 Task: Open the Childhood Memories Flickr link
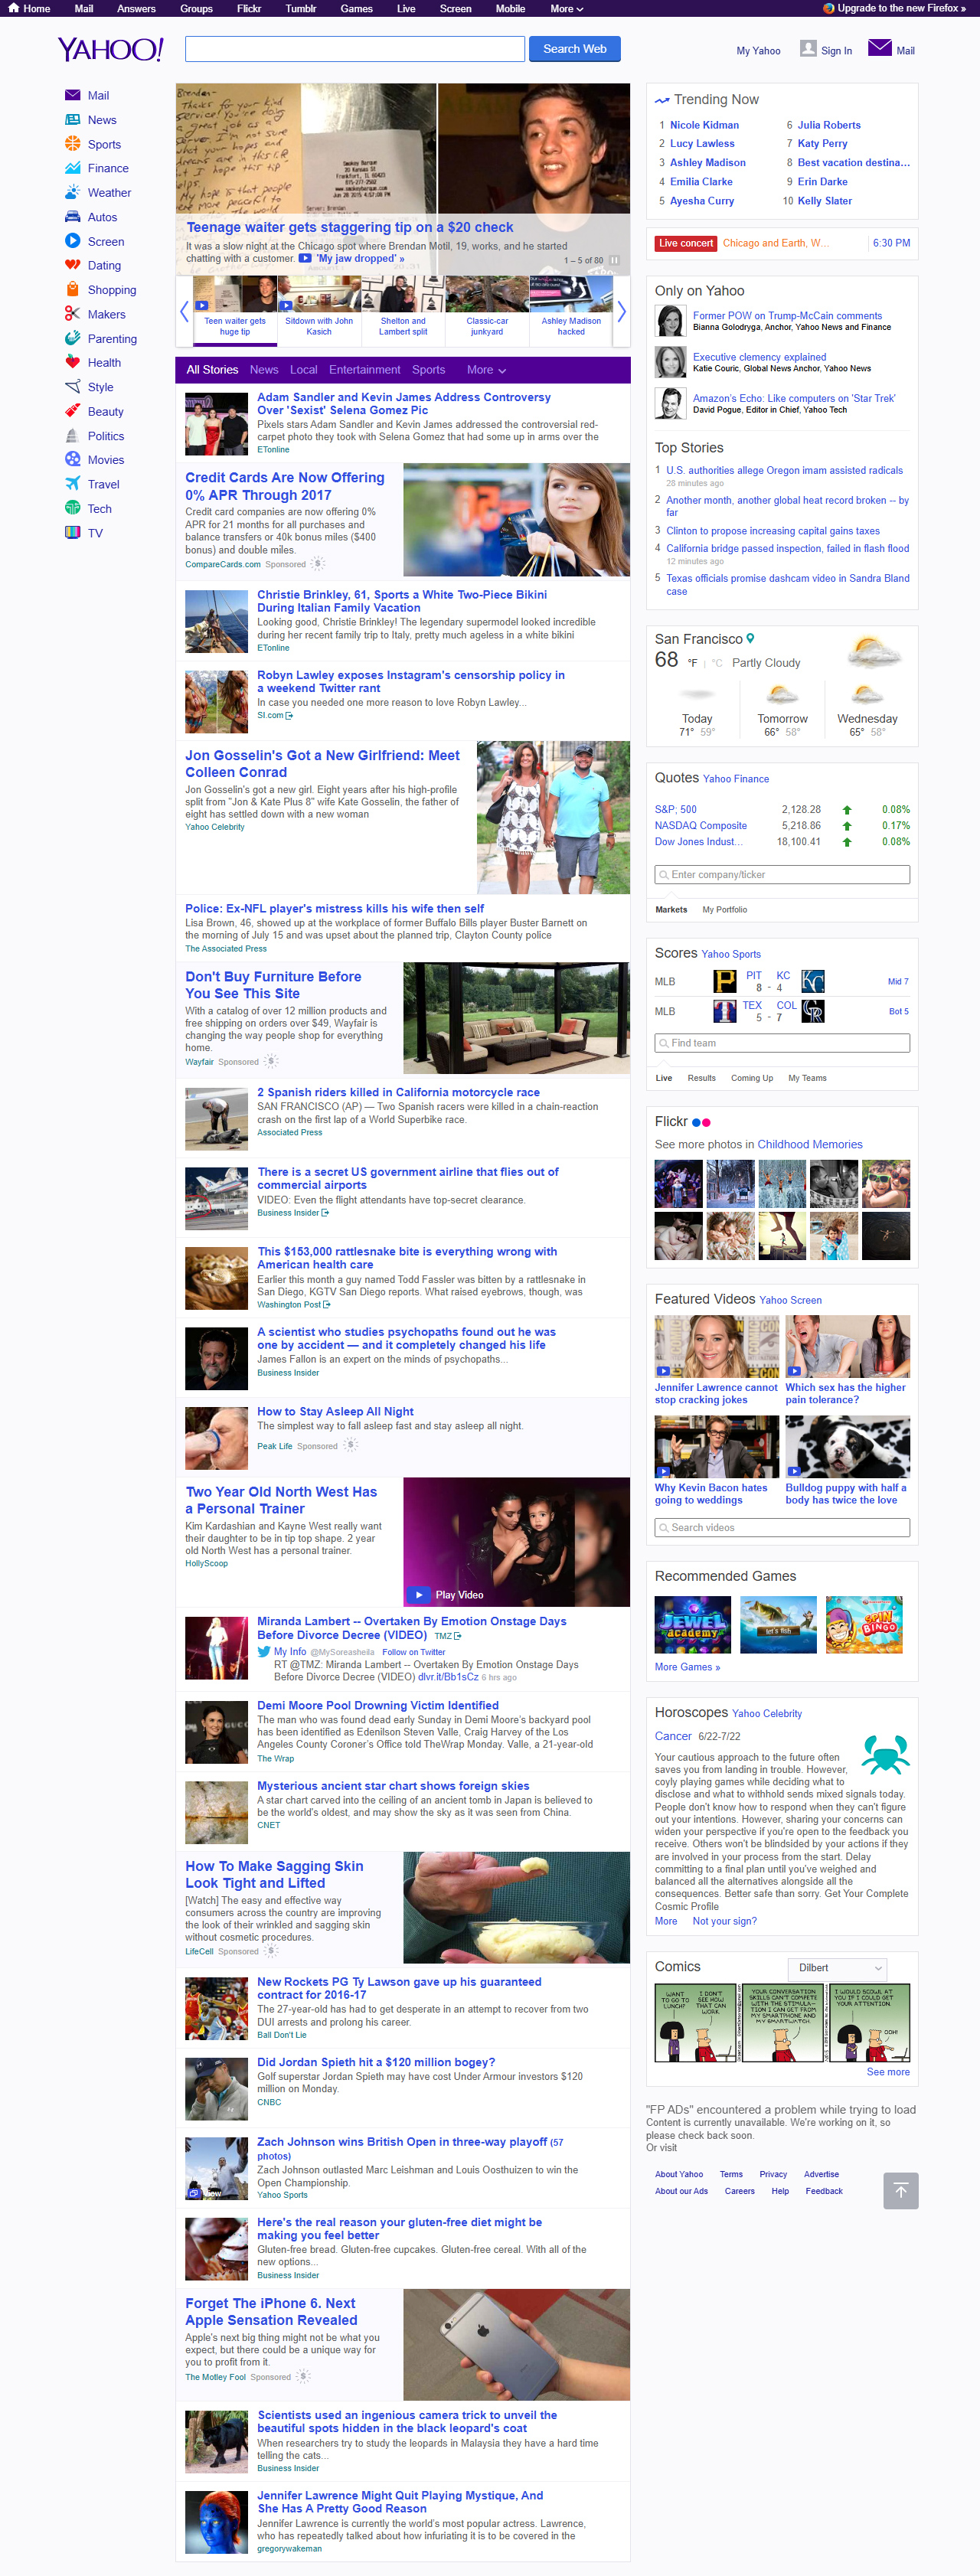pos(809,1145)
